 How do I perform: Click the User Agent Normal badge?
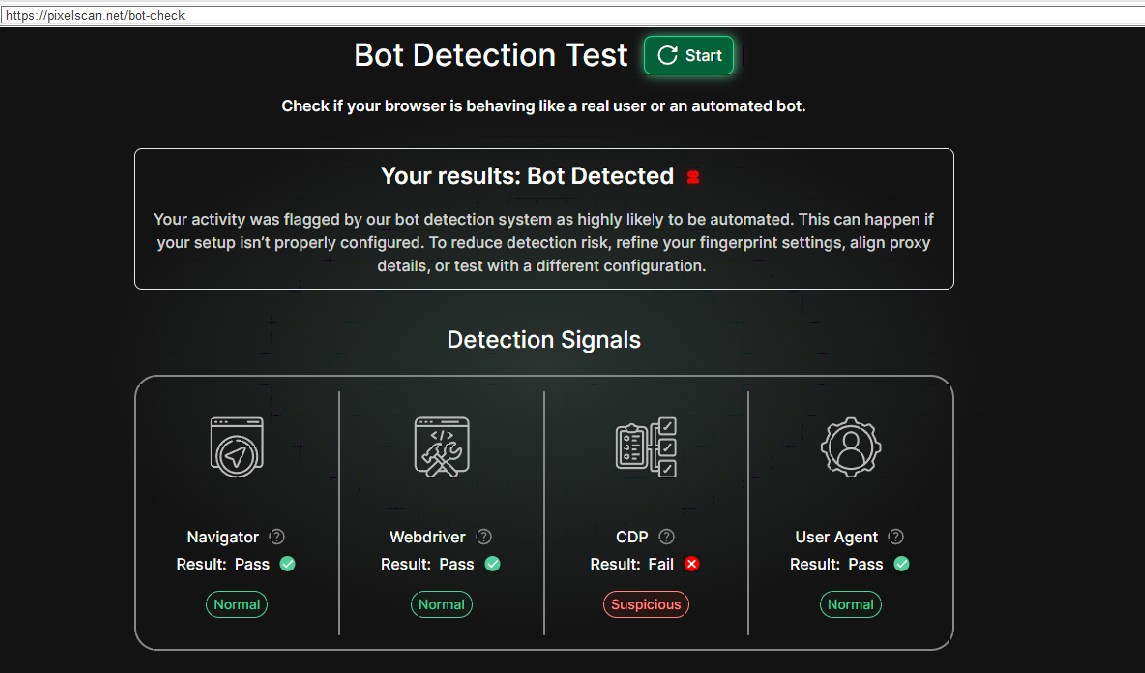click(x=851, y=604)
